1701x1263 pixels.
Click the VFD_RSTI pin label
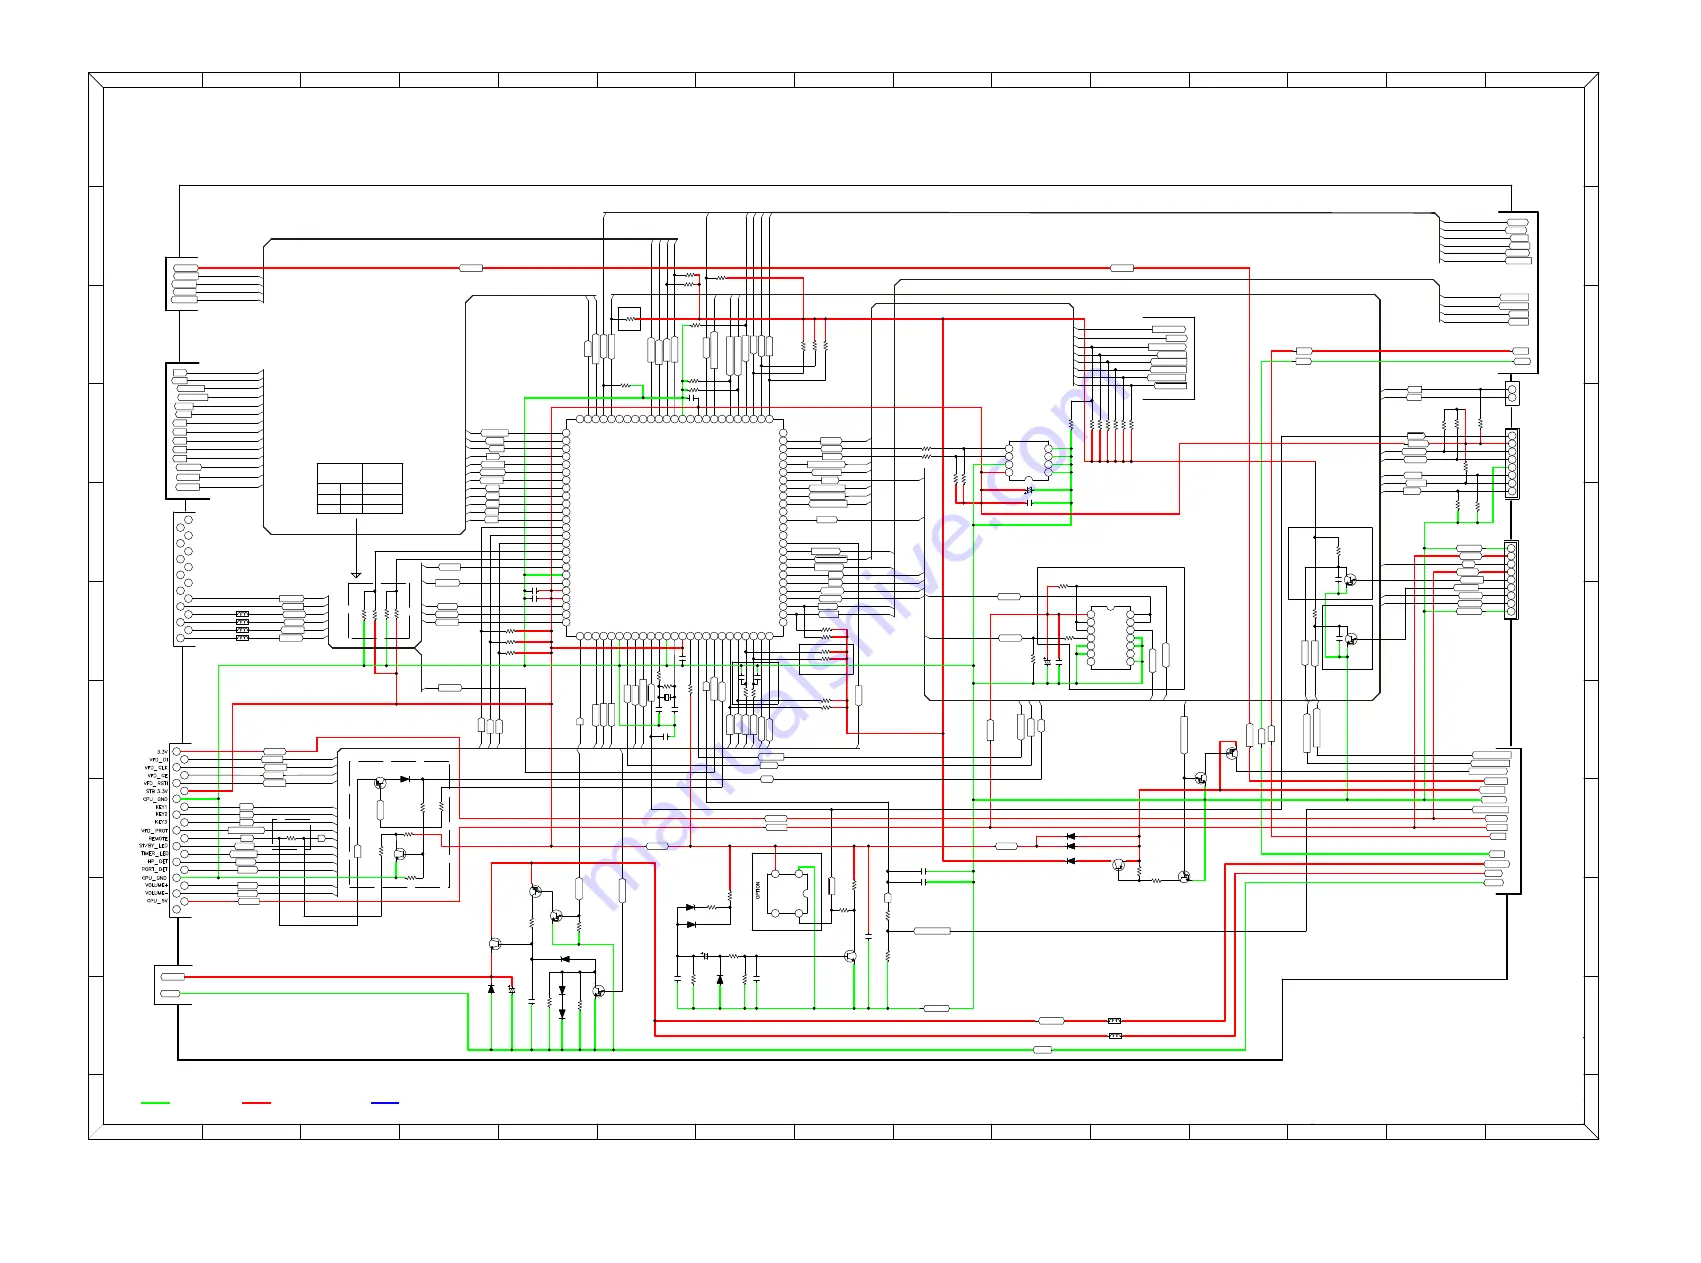156,783
